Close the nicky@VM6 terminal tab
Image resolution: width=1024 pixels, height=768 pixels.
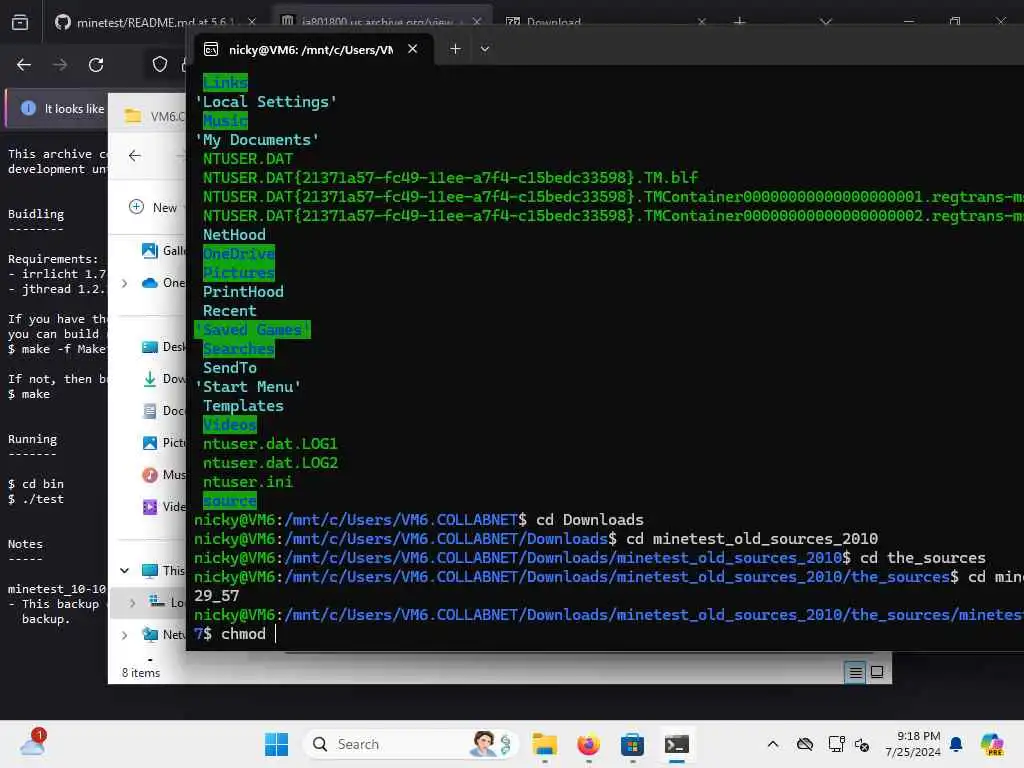[x=412, y=49]
